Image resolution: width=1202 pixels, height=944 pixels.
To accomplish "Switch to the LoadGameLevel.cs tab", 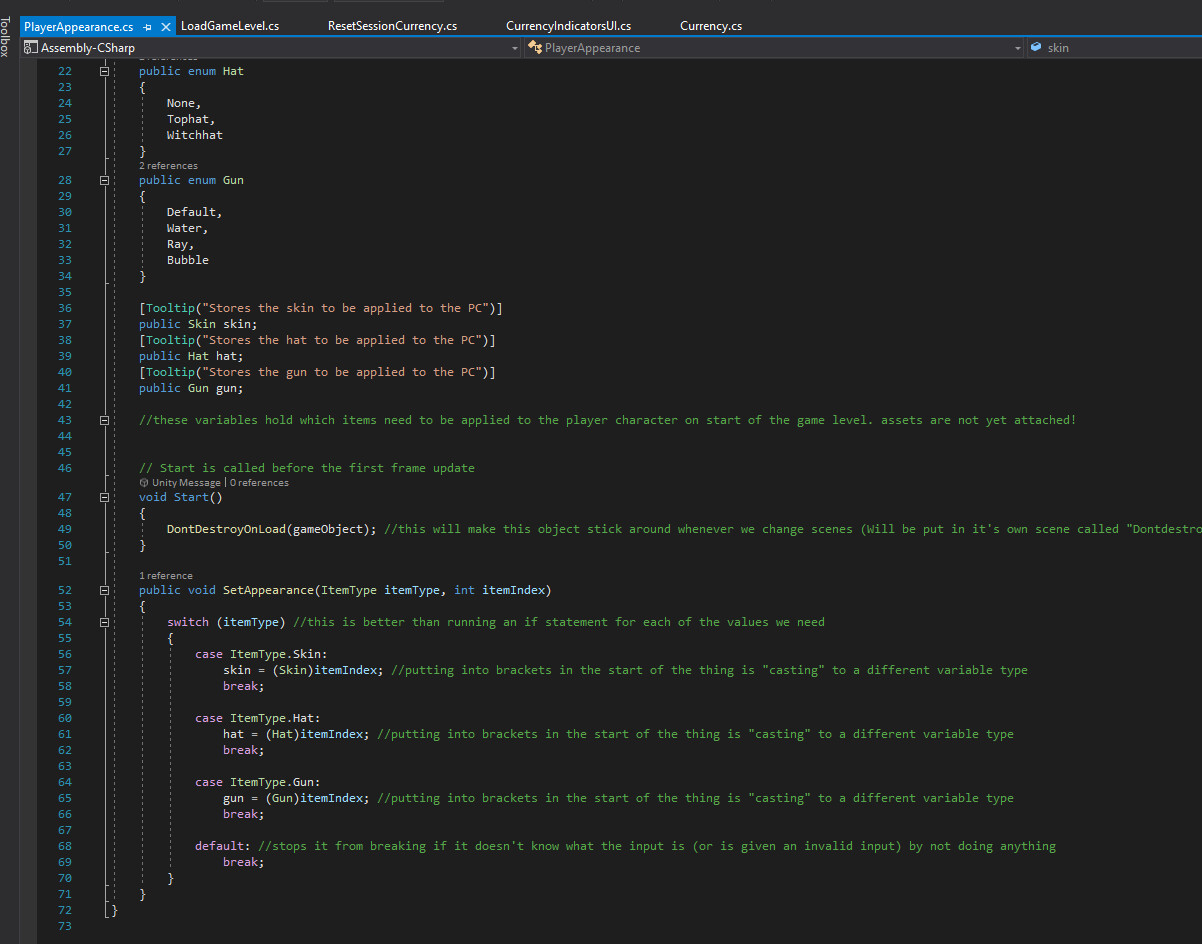I will pos(230,26).
